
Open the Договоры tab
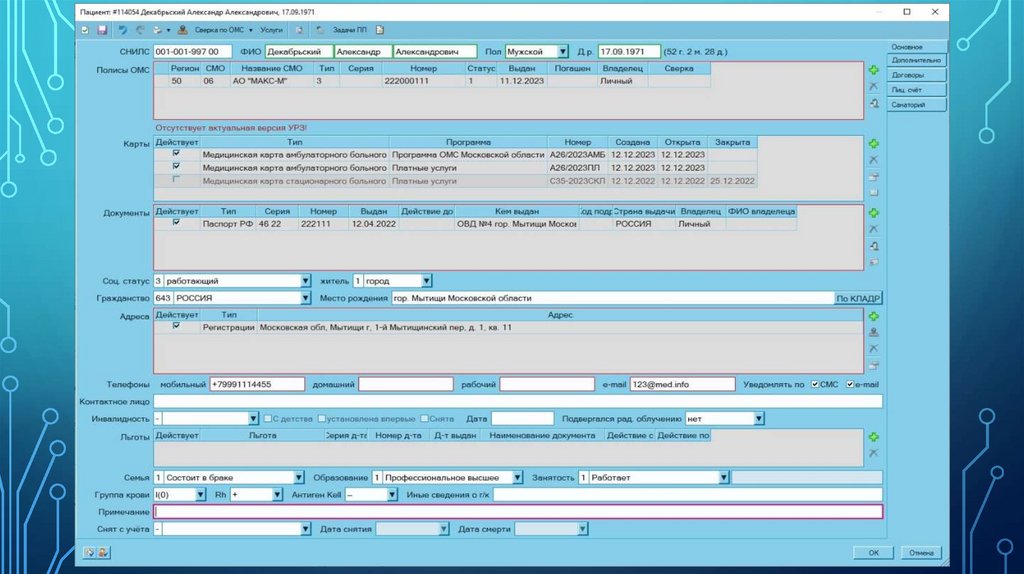(x=916, y=75)
